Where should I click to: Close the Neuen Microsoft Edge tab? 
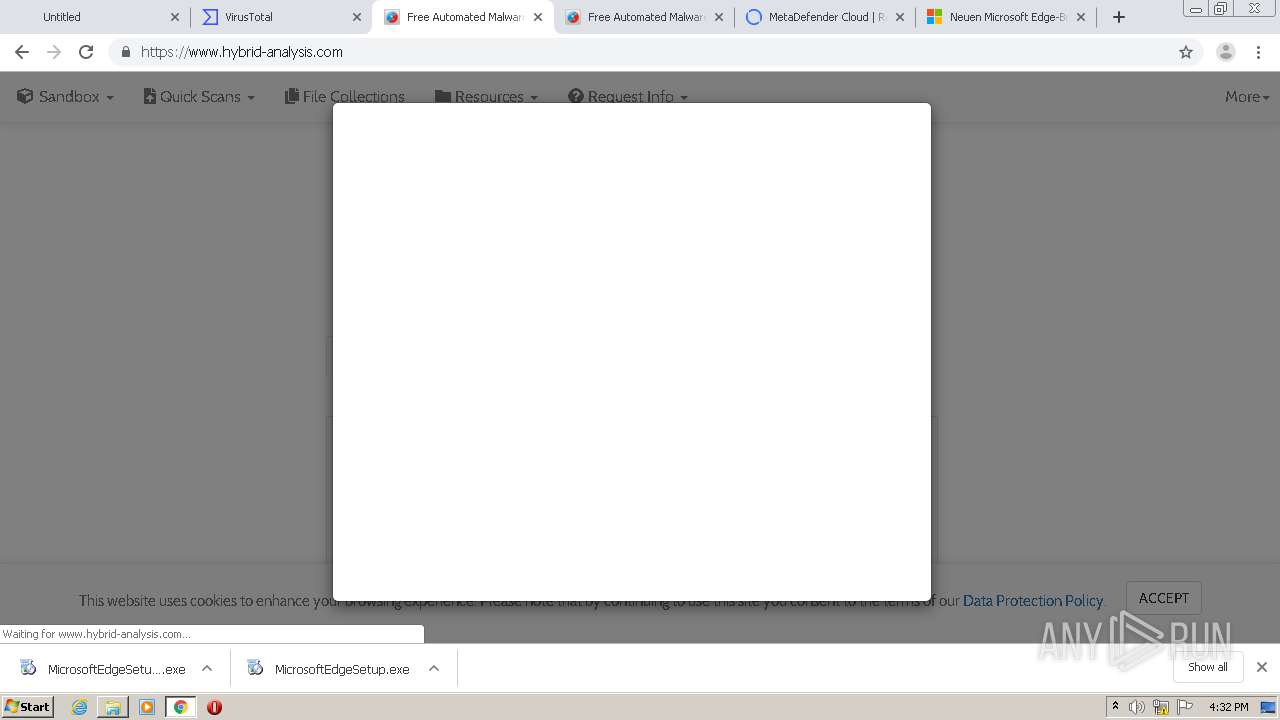[x=1081, y=17]
